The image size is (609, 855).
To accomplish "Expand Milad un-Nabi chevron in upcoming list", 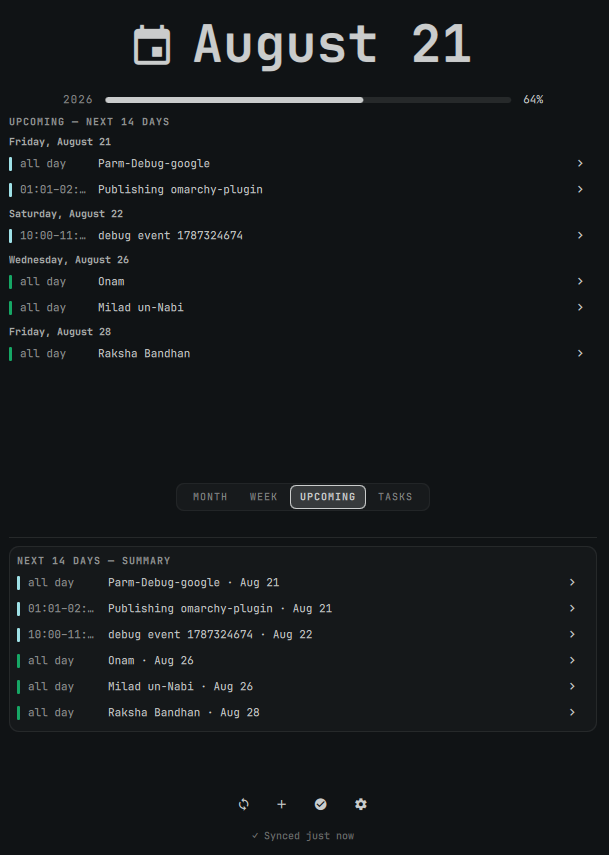I will [580, 308].
